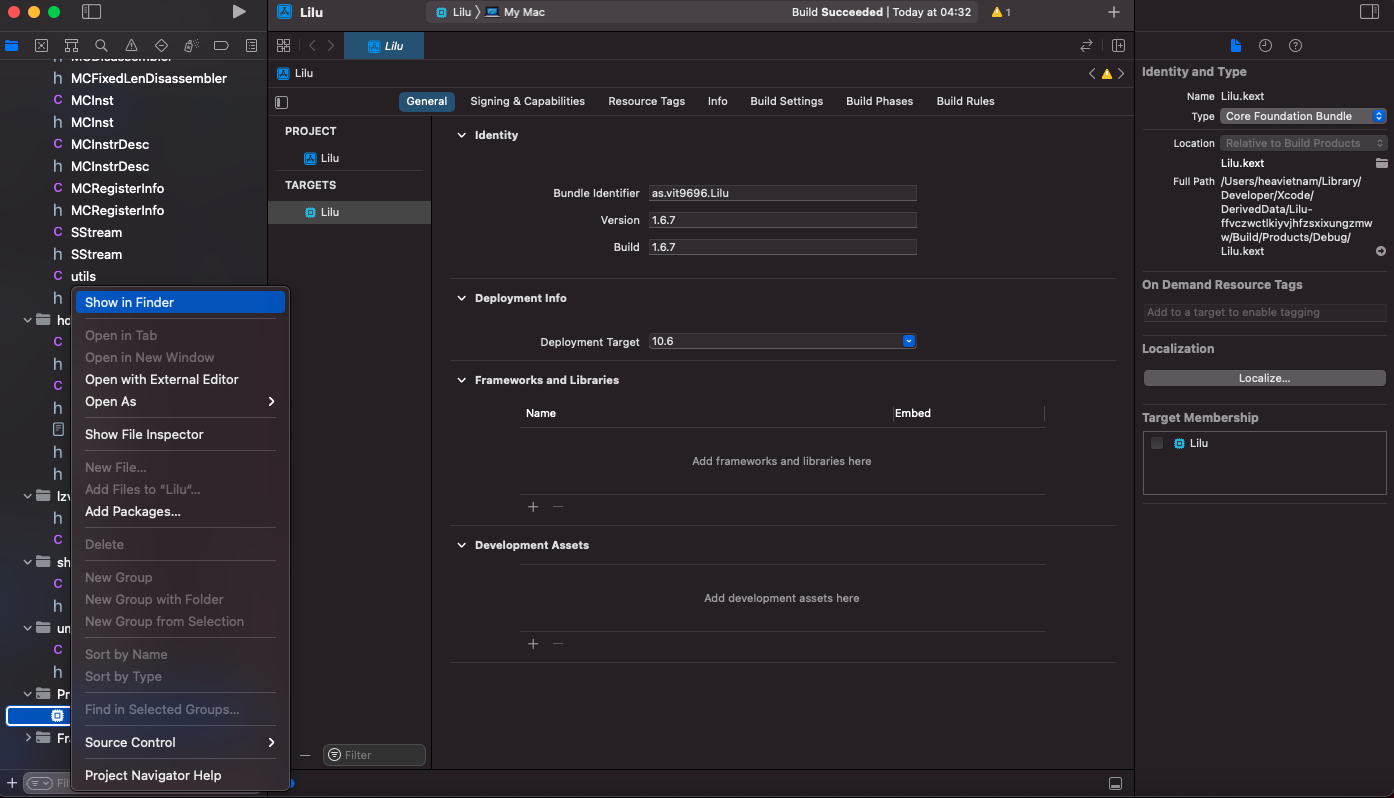This screenshot has height=798, width=1394.
Task: Toggle the inspector panel on the right
Action: point(1369,12)
